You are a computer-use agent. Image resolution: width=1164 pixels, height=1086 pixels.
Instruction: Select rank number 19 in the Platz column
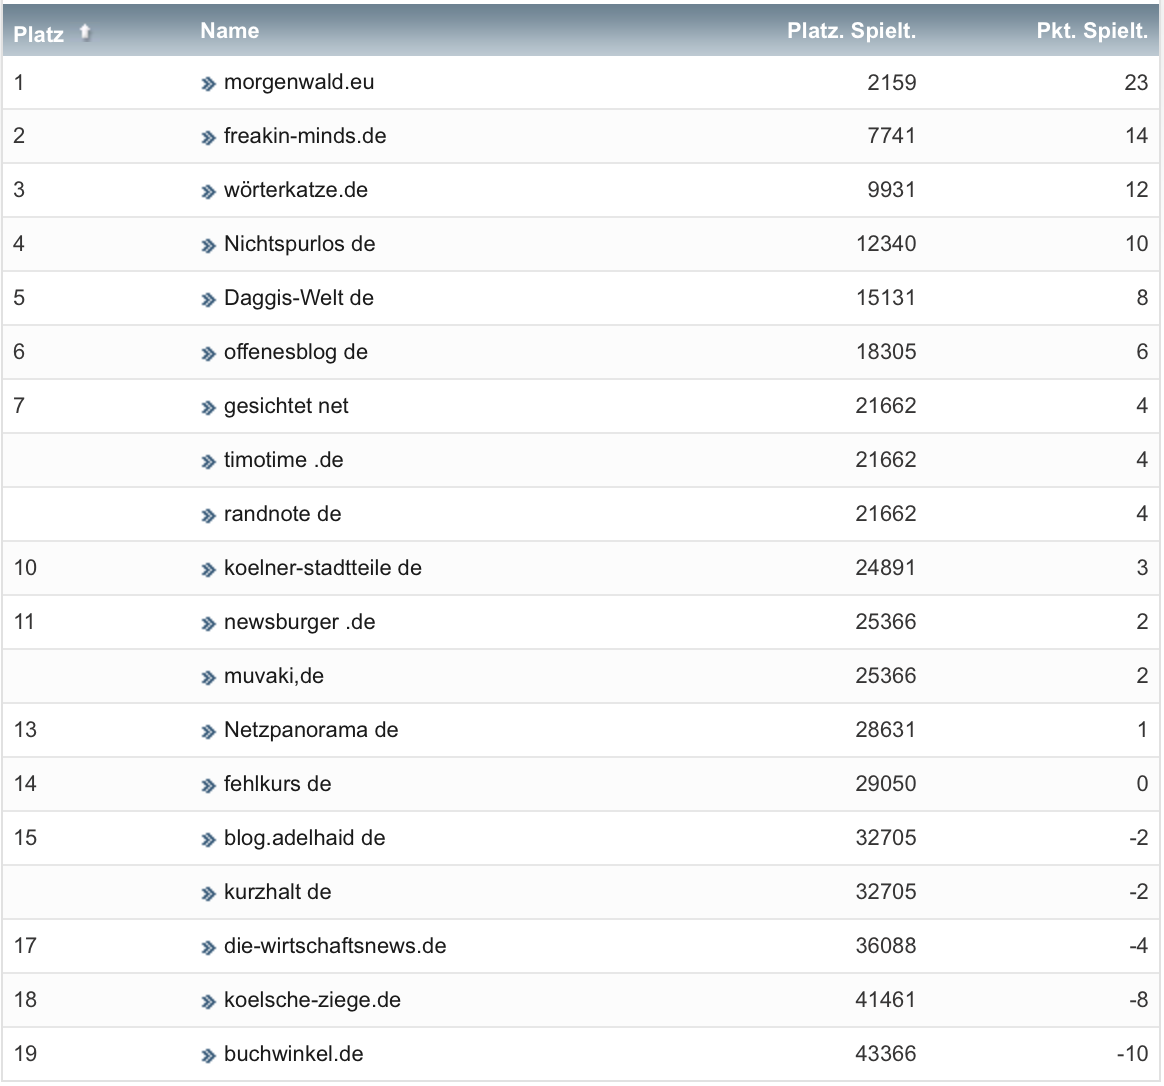(x=25, y=1054)
